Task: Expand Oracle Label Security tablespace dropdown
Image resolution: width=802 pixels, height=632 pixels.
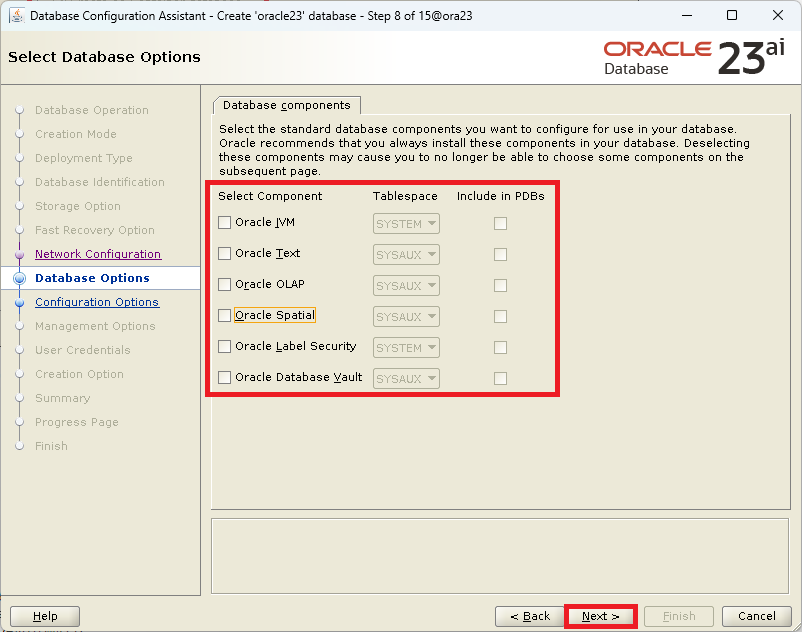Action: [x=406, y=348]
